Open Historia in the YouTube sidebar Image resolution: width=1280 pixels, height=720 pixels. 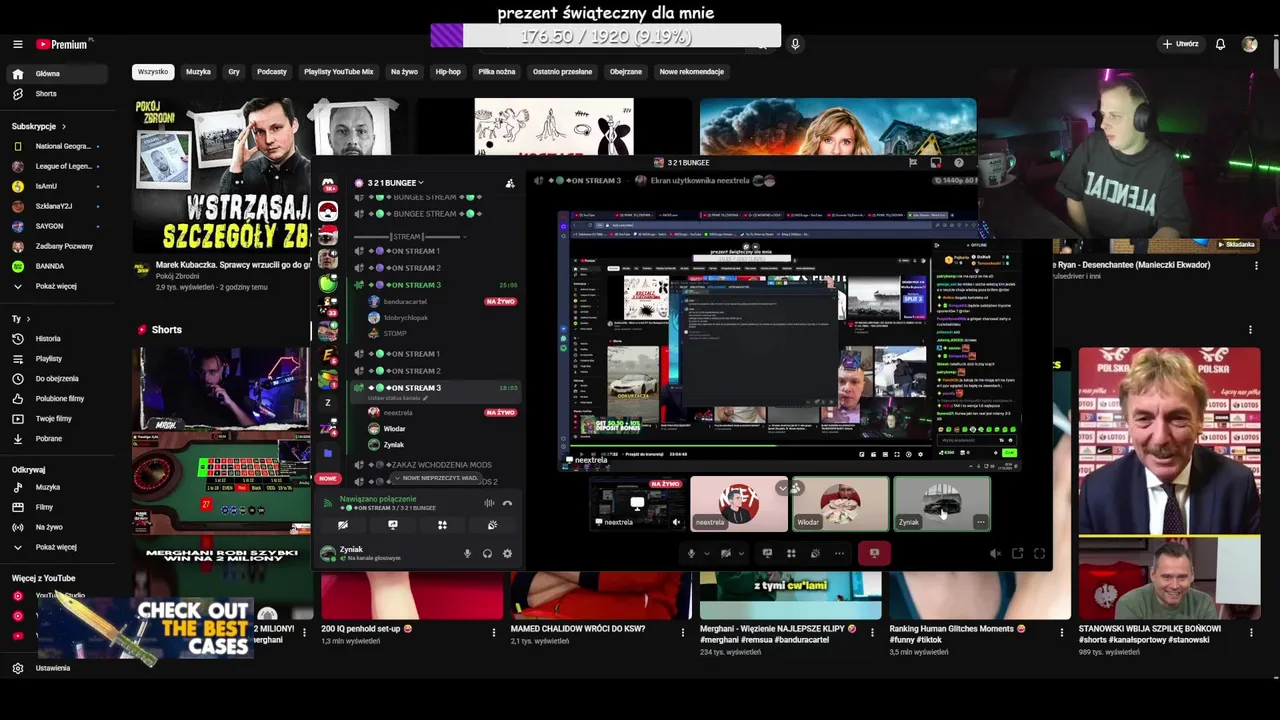(47, 339)
